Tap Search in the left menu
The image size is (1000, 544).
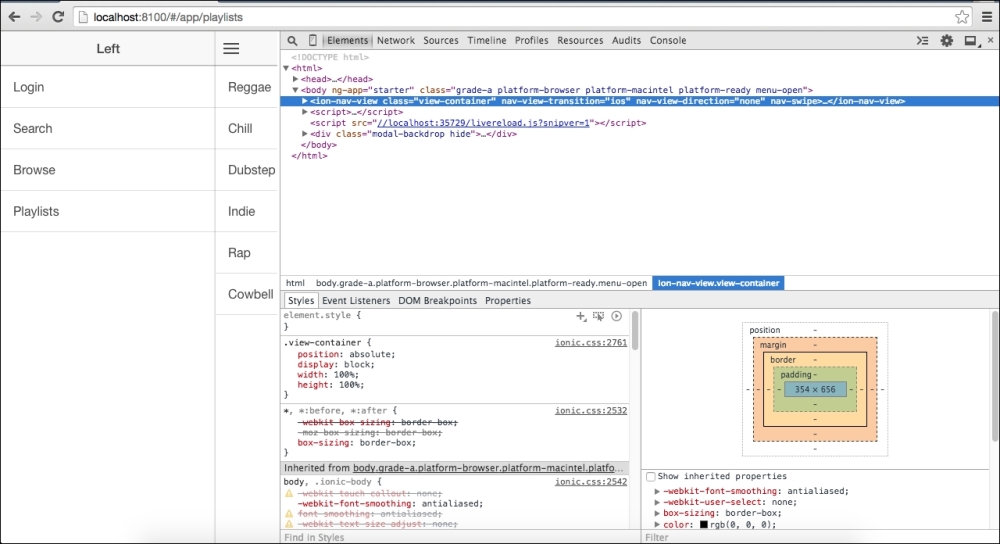(x=108, y=128)
